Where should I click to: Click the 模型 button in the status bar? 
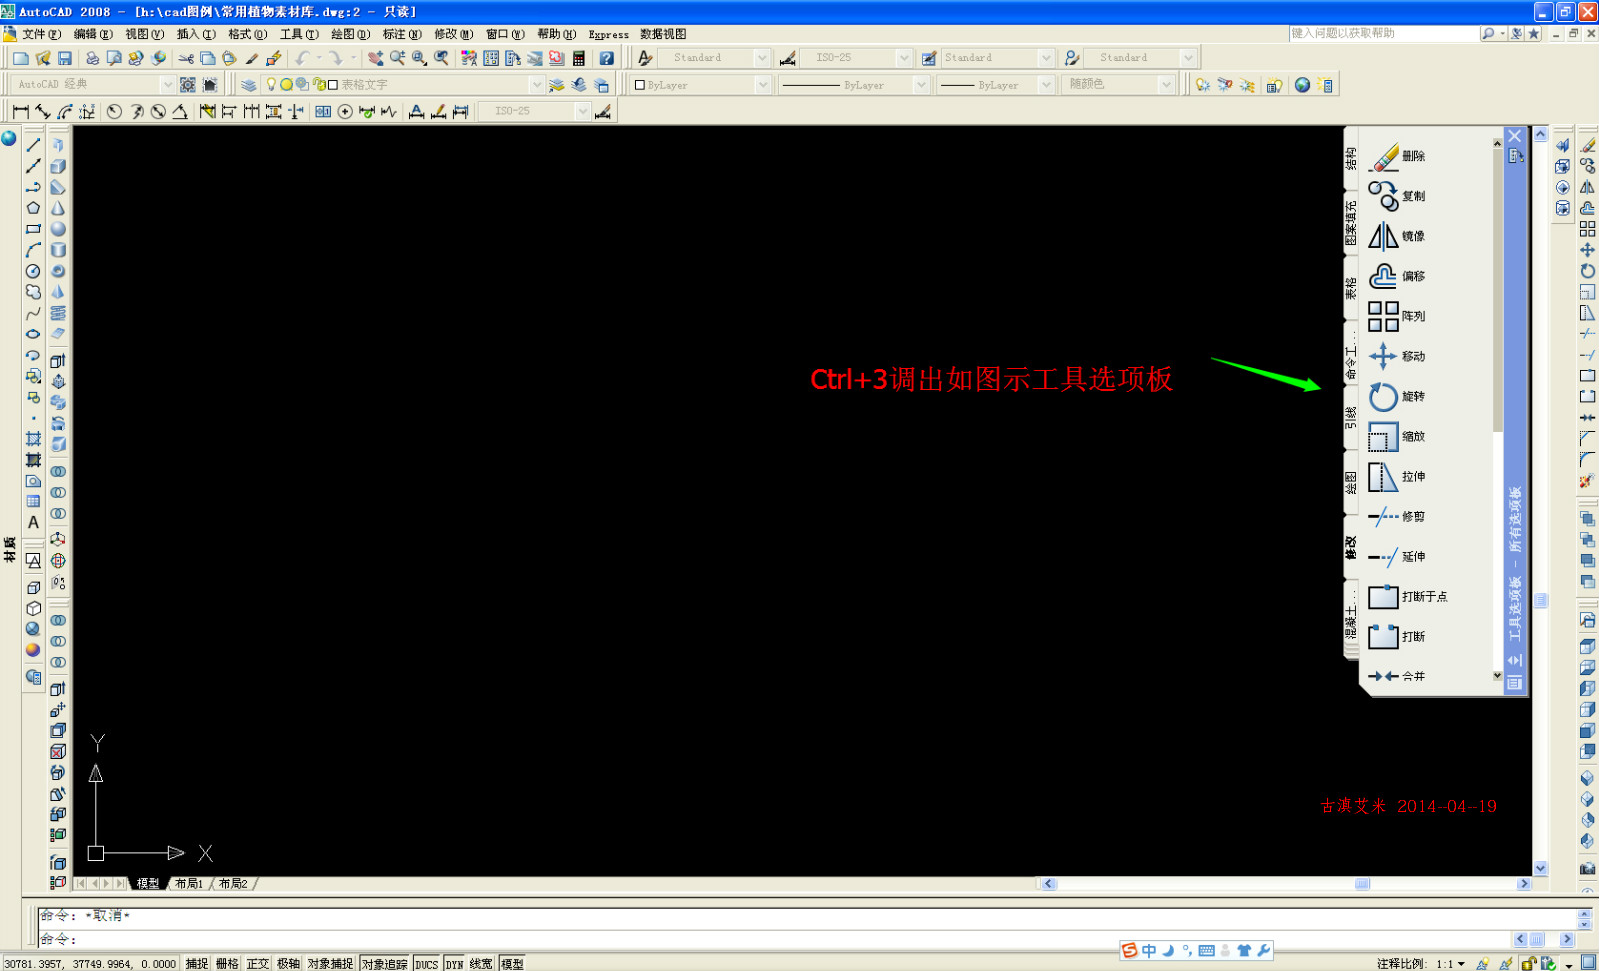[512, 964]
